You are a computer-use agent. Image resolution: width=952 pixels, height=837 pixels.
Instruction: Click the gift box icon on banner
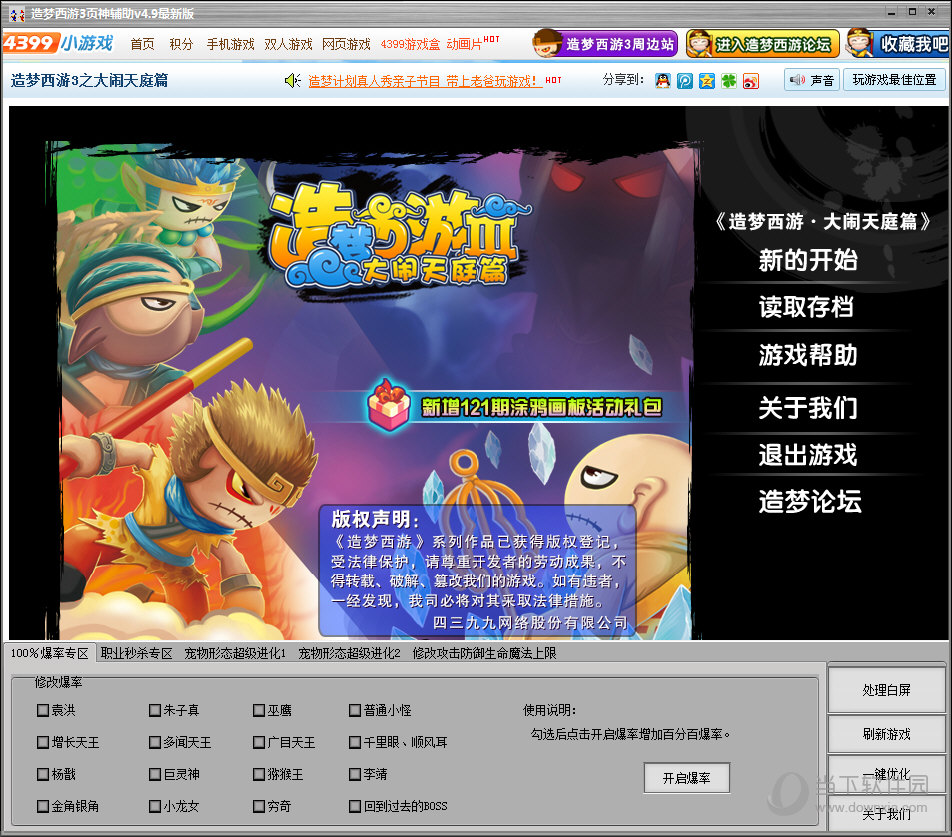389,405
